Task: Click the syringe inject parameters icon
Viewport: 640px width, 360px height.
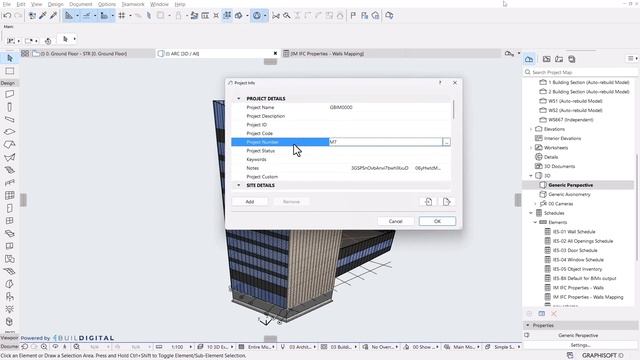Action: (x=53, y=16)
